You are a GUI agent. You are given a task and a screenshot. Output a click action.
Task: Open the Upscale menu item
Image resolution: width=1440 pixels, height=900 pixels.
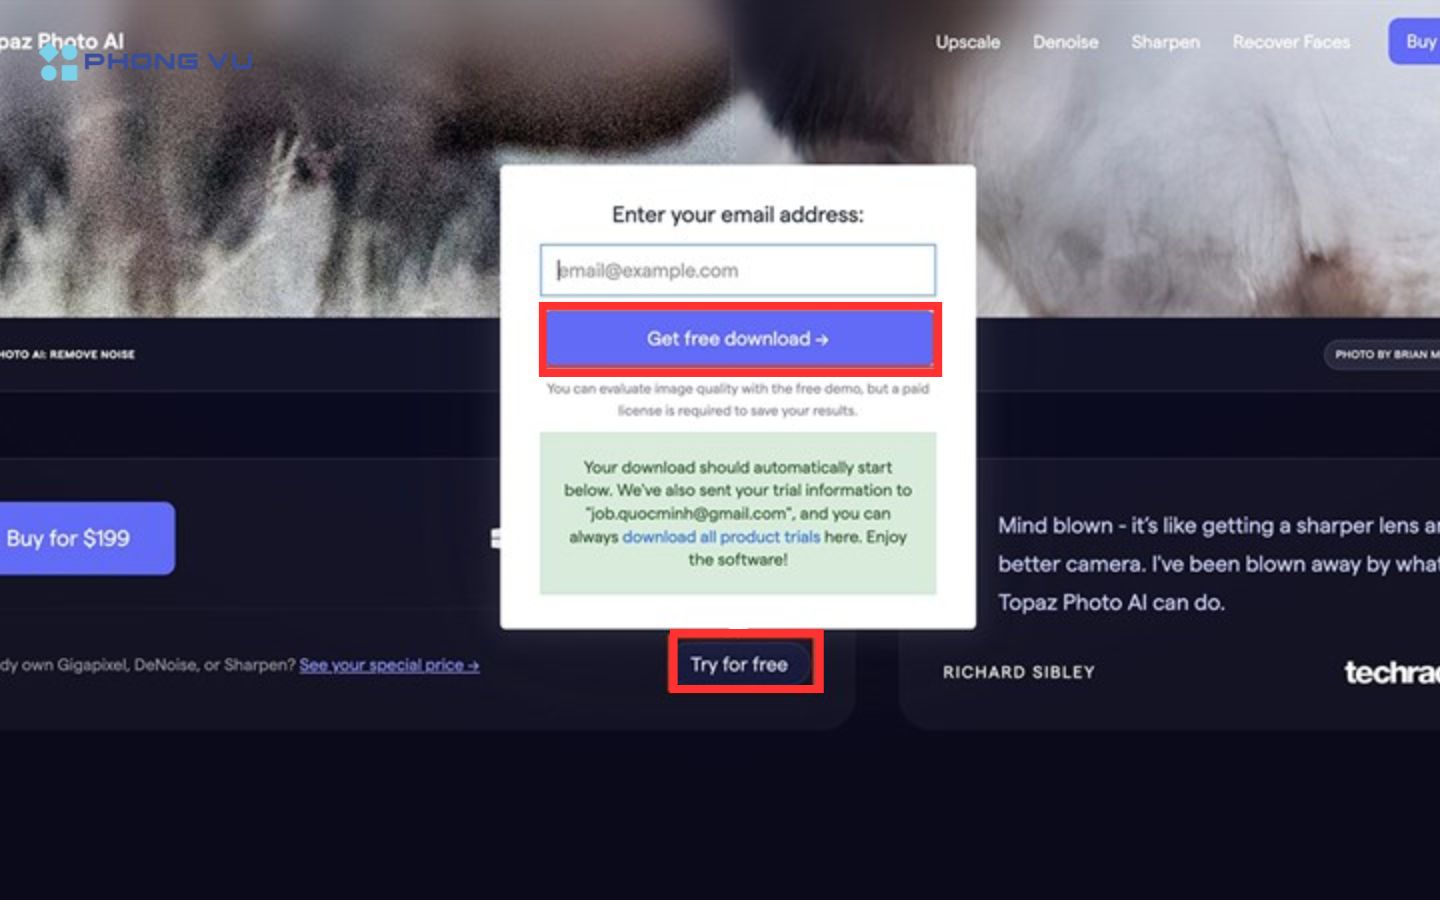coord(967,42)
